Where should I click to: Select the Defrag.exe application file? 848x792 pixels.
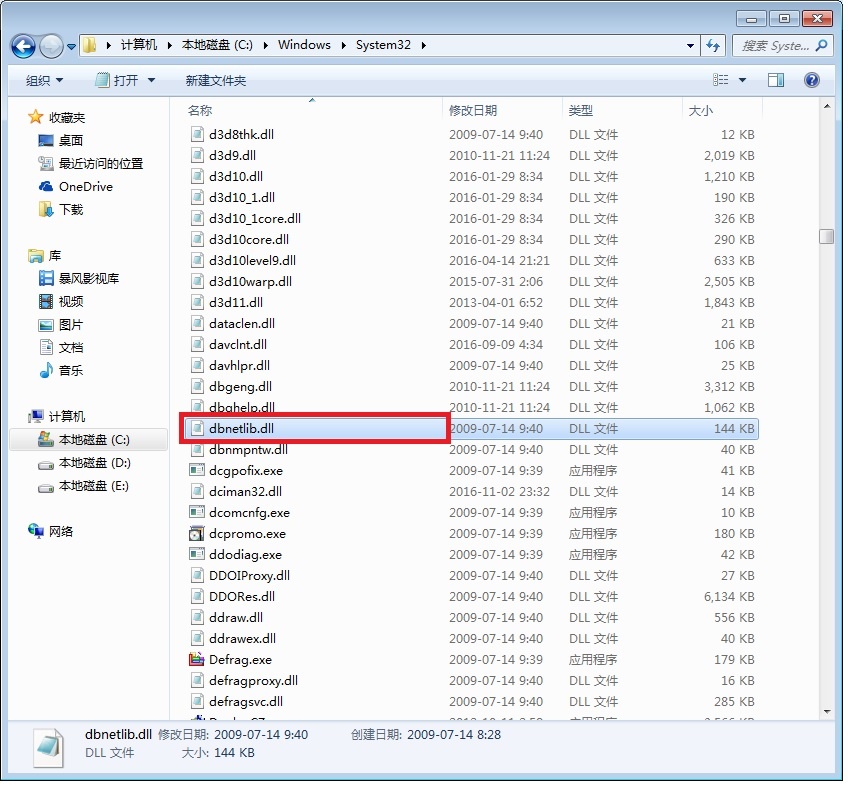[x=240, y=660]
